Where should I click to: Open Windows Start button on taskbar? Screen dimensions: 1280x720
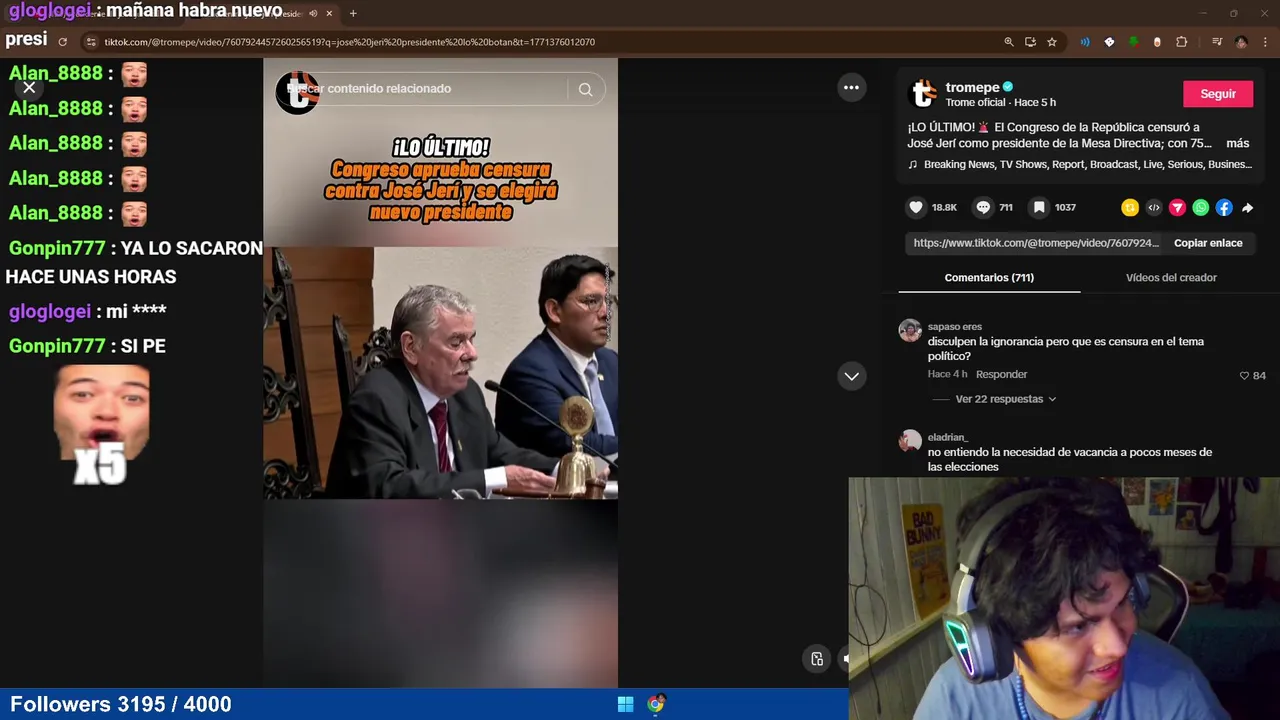pos(625,704)
